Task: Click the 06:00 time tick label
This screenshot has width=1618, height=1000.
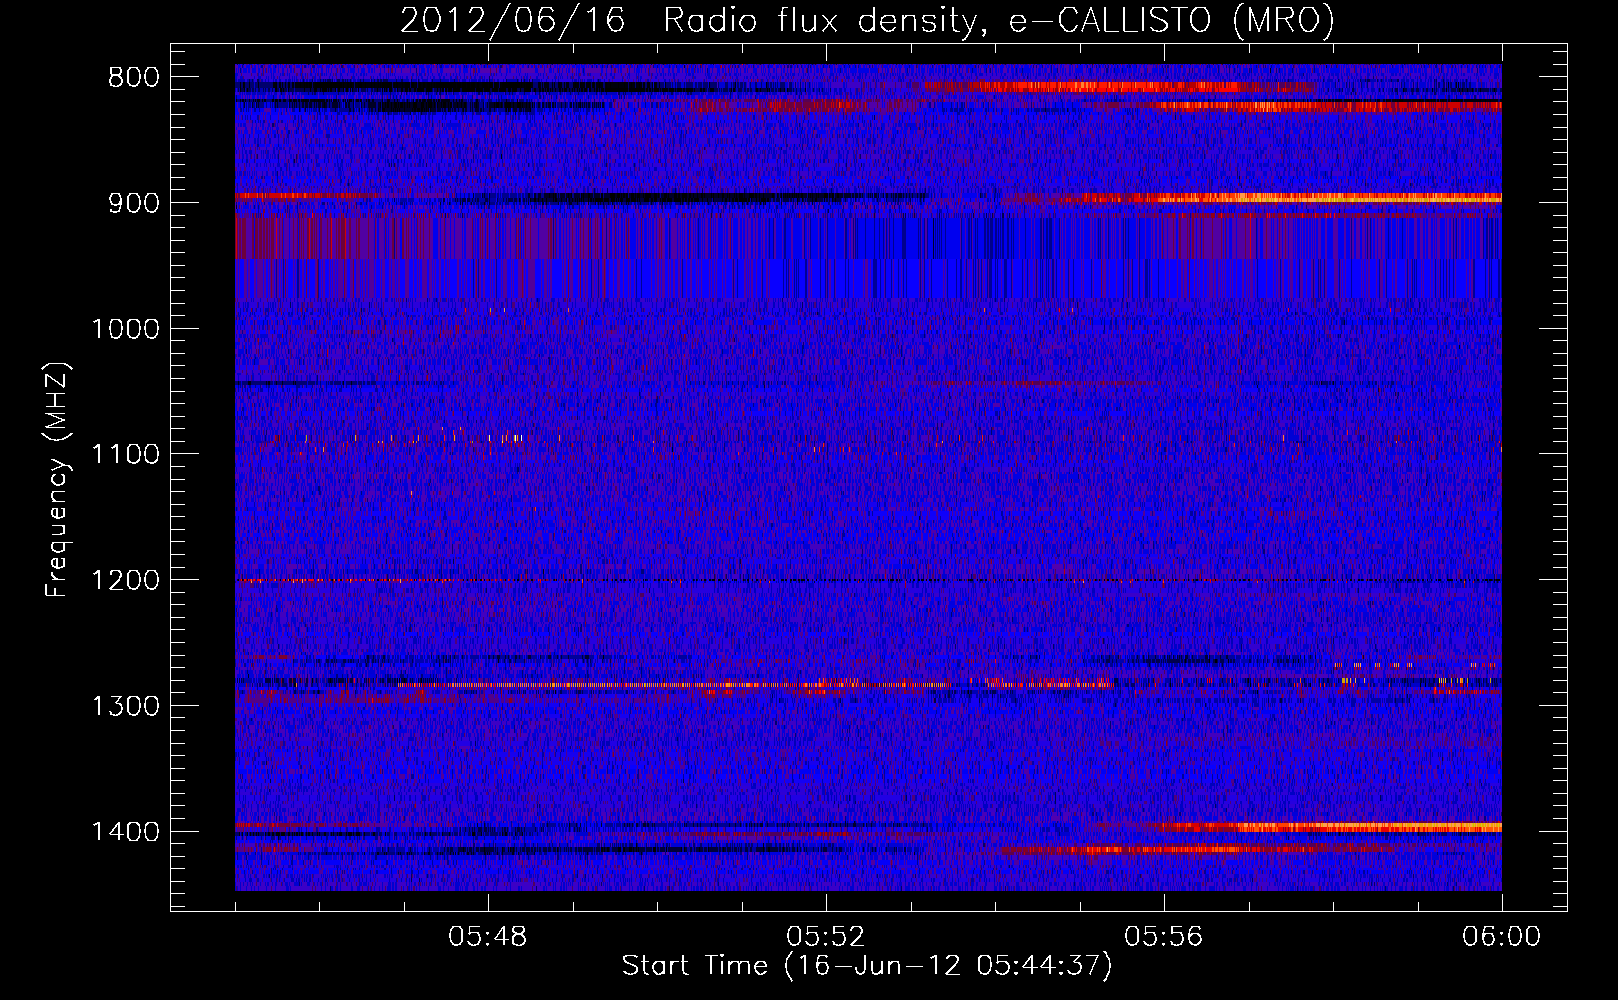Action: click(x=1501, y=937)
